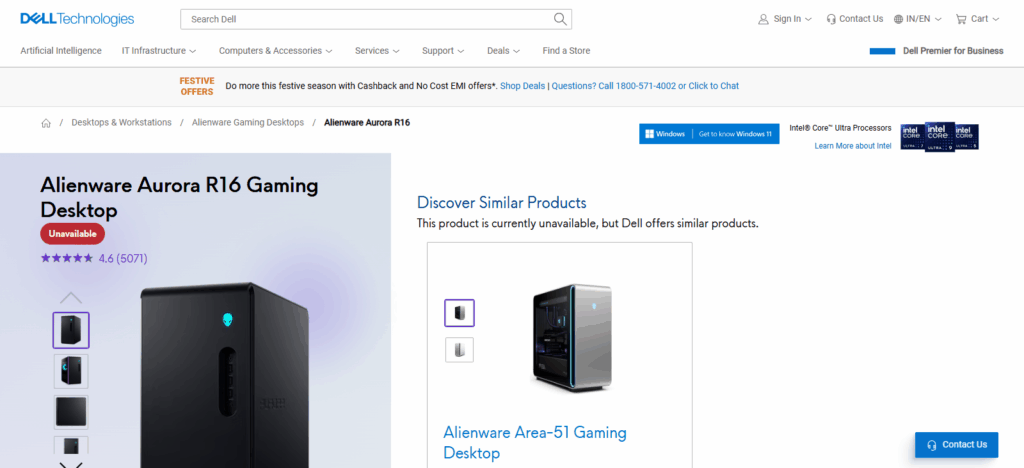The image size is (1024, 468).
Task: Open Desktops & Workstations breadcrumb
Action: point(121,123)
